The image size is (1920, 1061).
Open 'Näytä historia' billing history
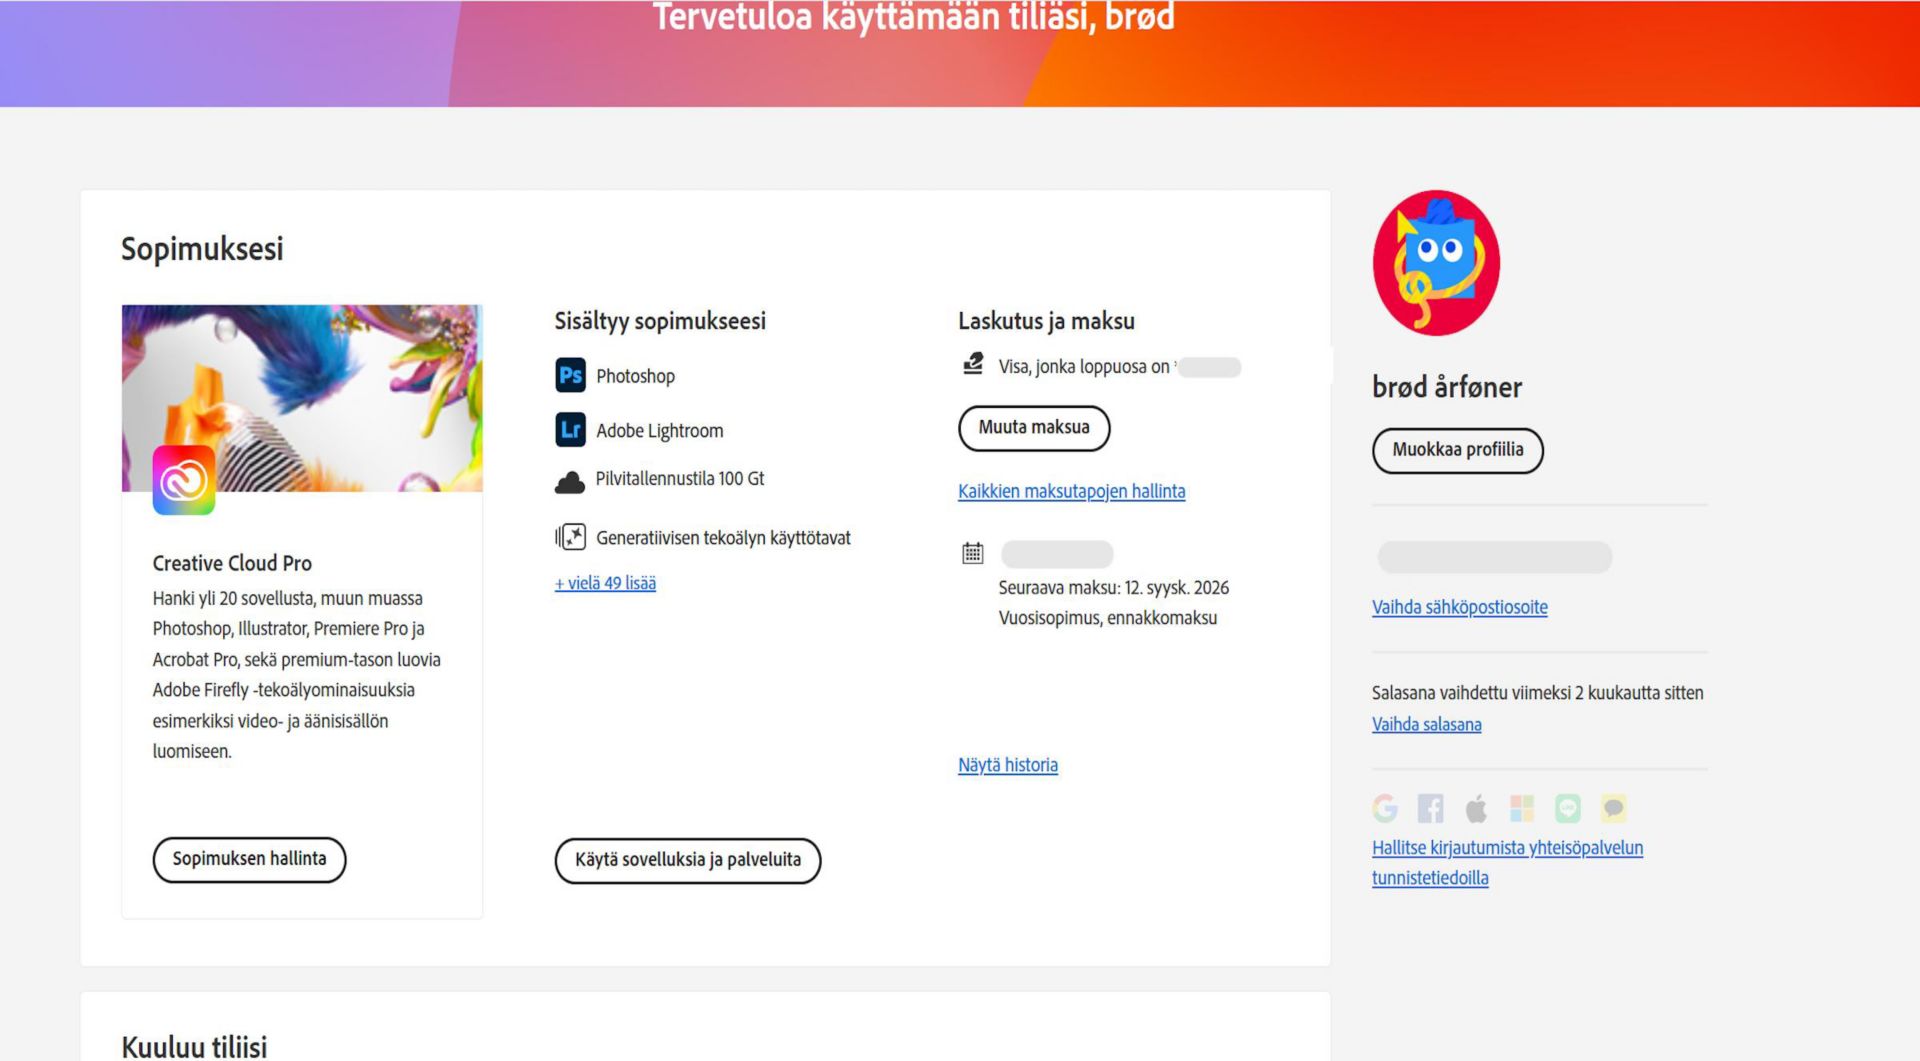pyautogui.click(x=1007, y=765)
